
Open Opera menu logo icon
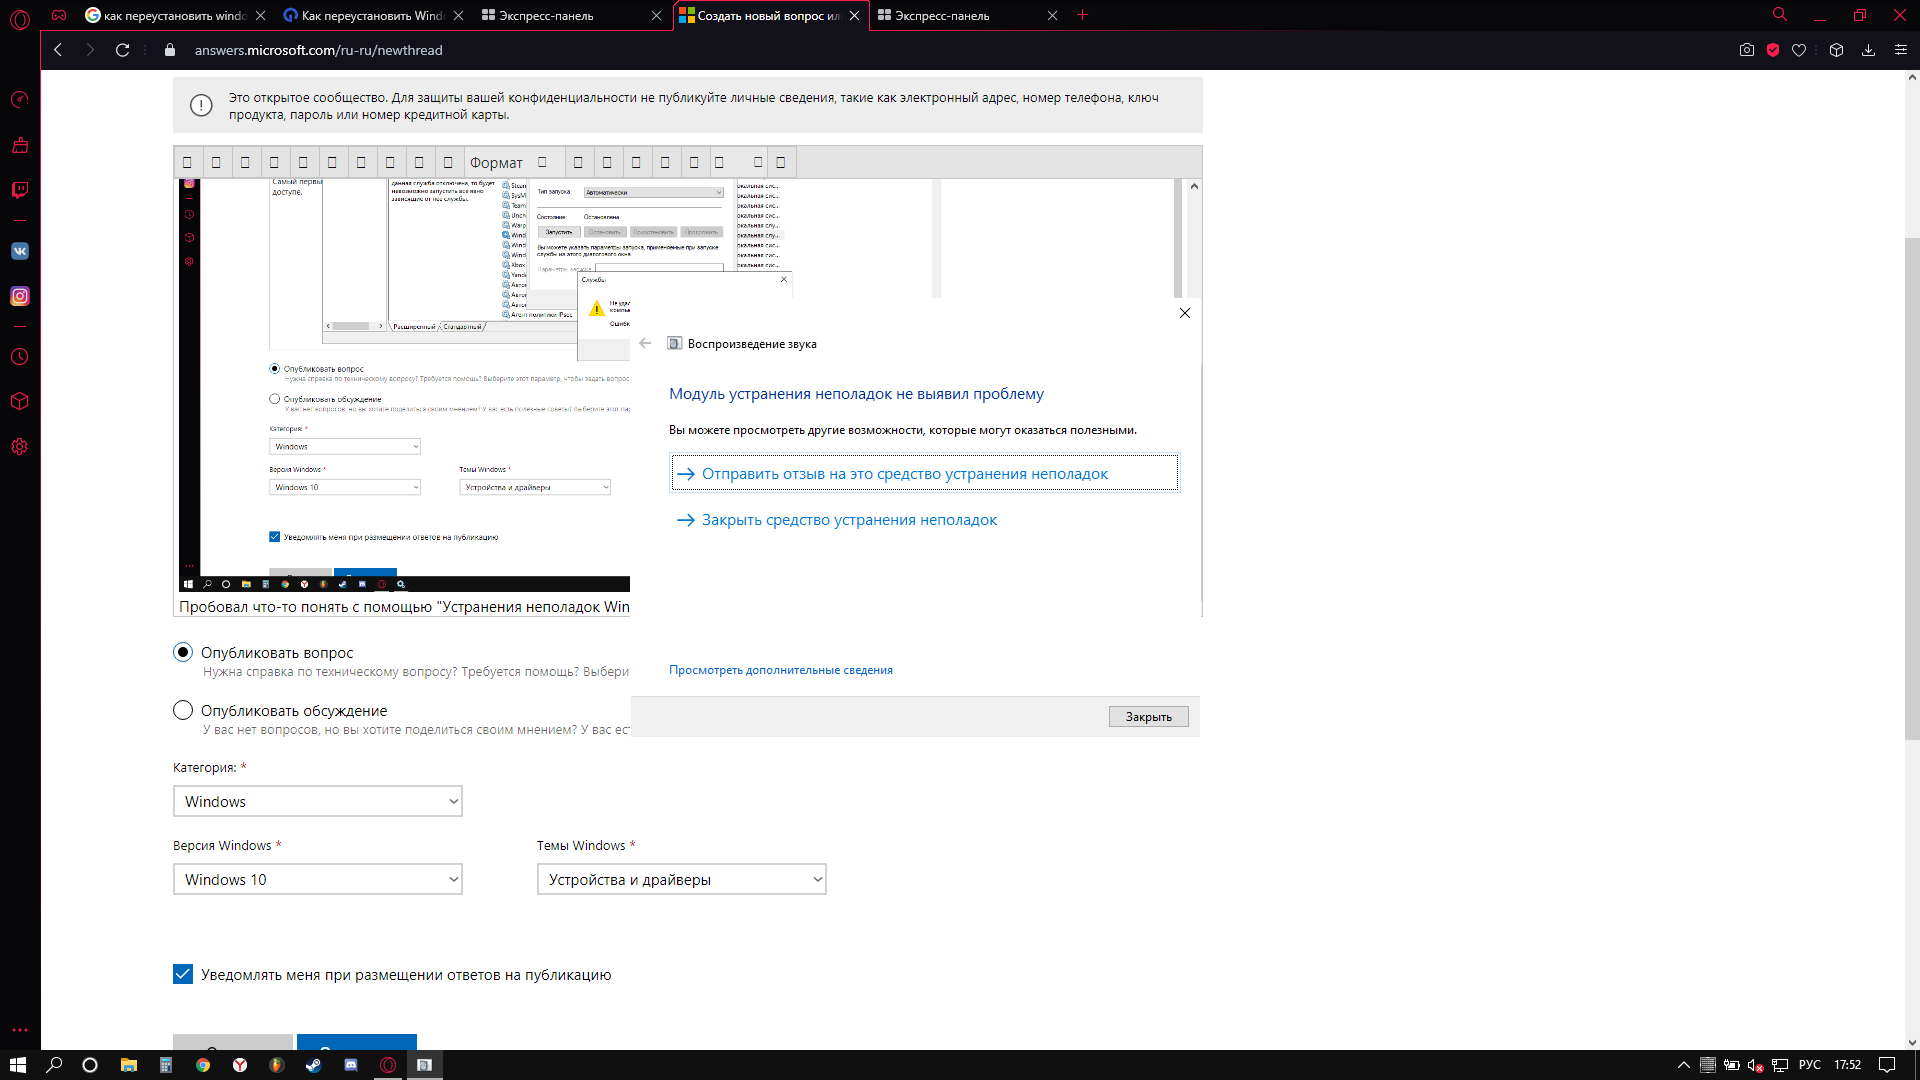pyautogui.click(x=20, y=18)
